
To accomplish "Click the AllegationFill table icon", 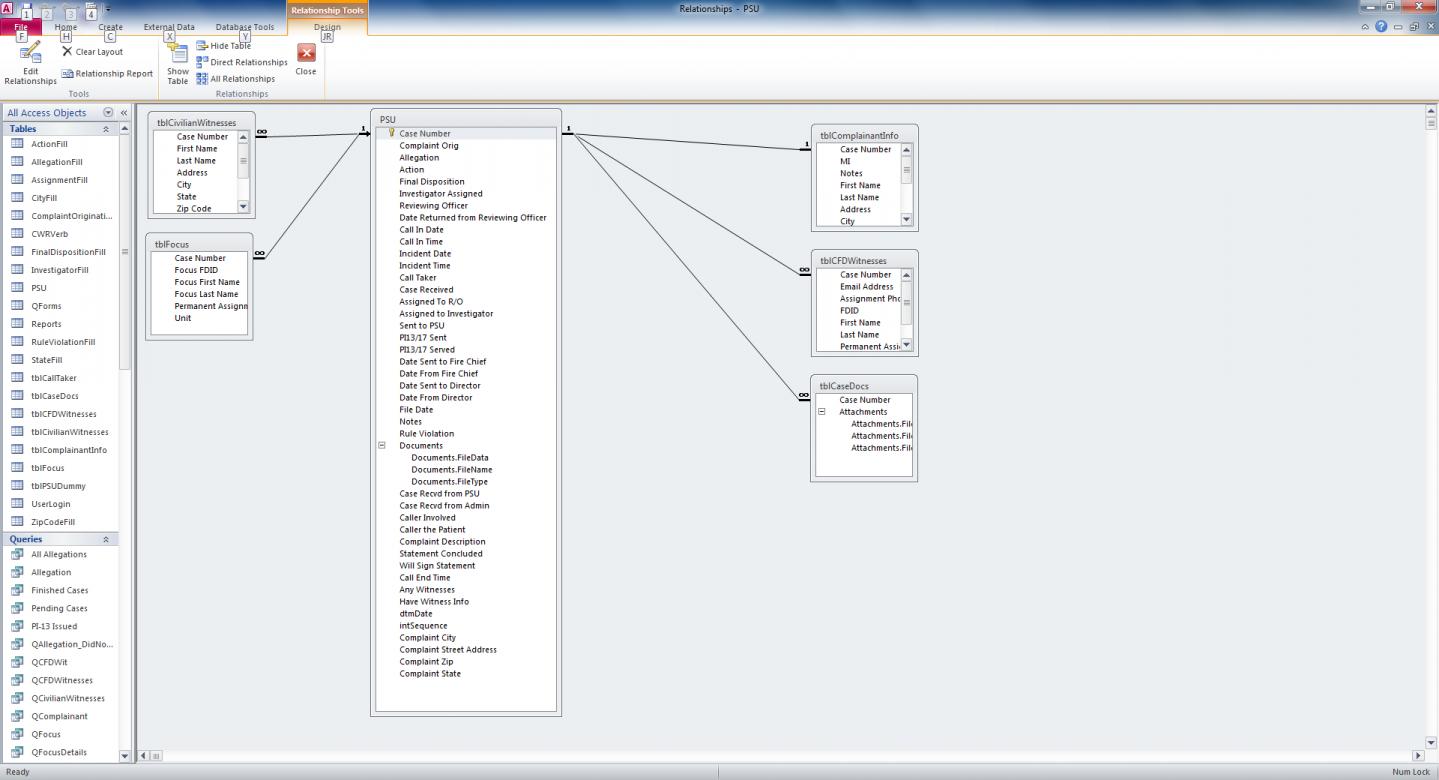I will pos(17,162).
